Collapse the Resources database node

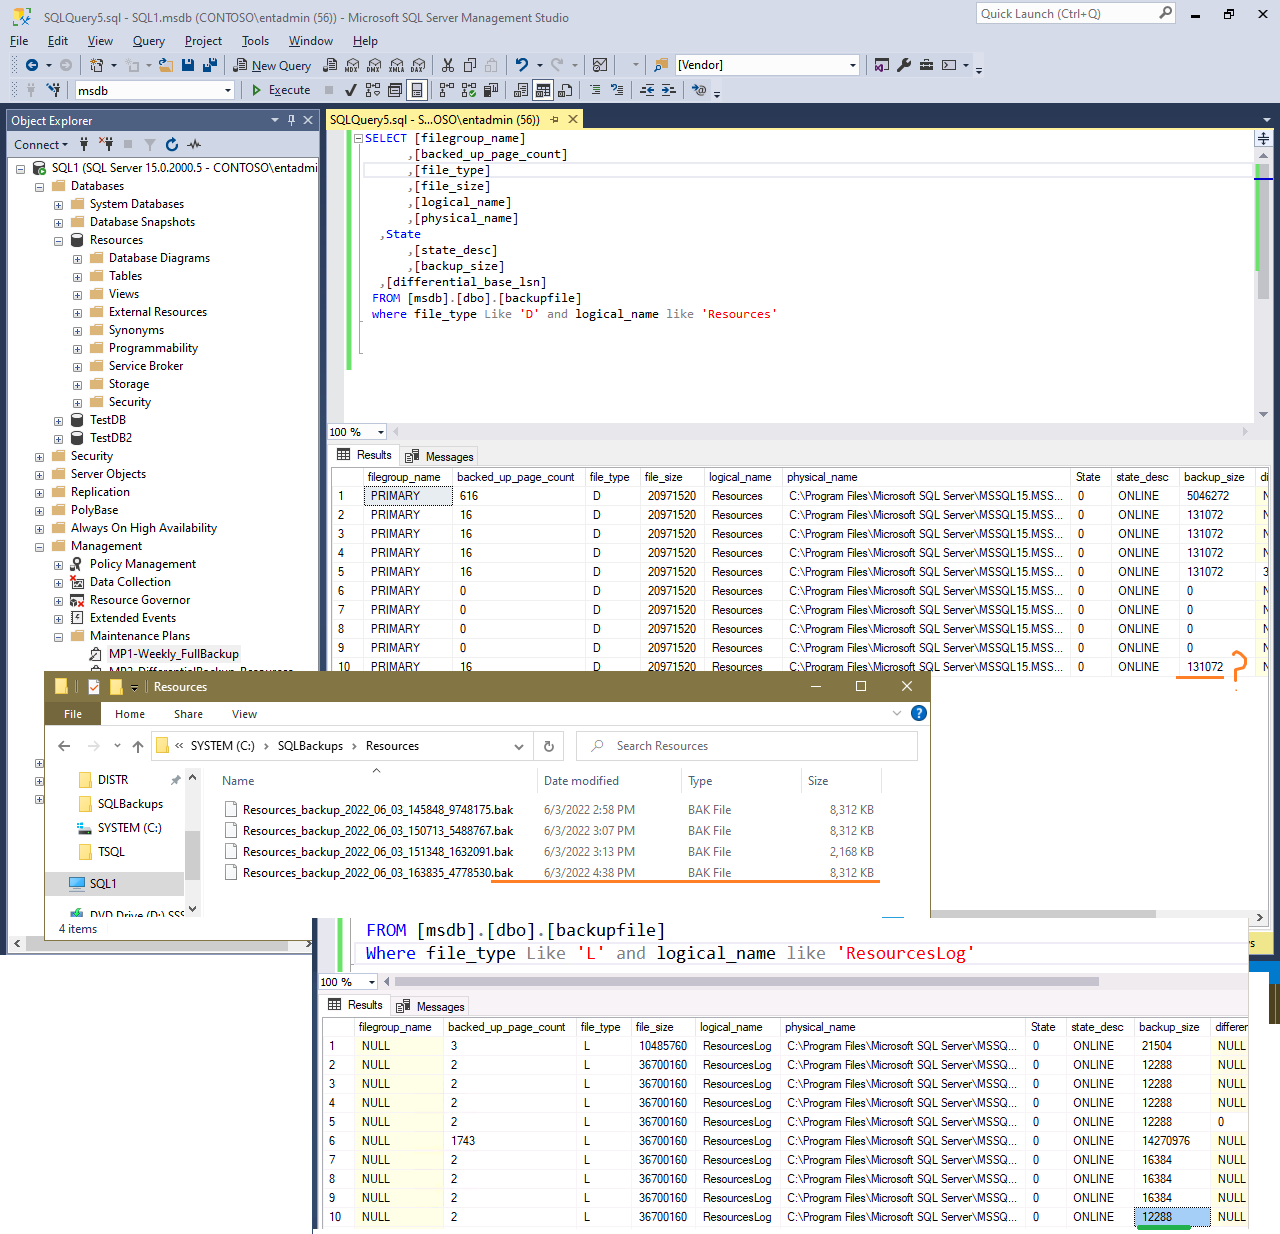(58, 241)
